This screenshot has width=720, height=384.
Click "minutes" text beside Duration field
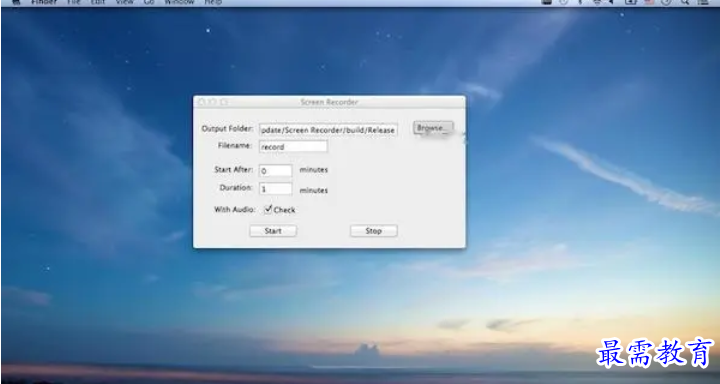click(314, 190)
